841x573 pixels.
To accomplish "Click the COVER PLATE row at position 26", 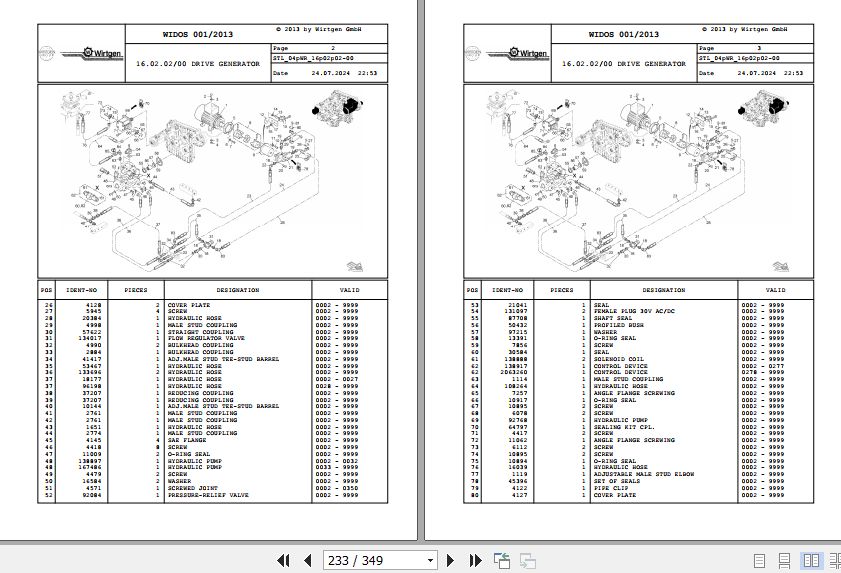I will point(212,305).
